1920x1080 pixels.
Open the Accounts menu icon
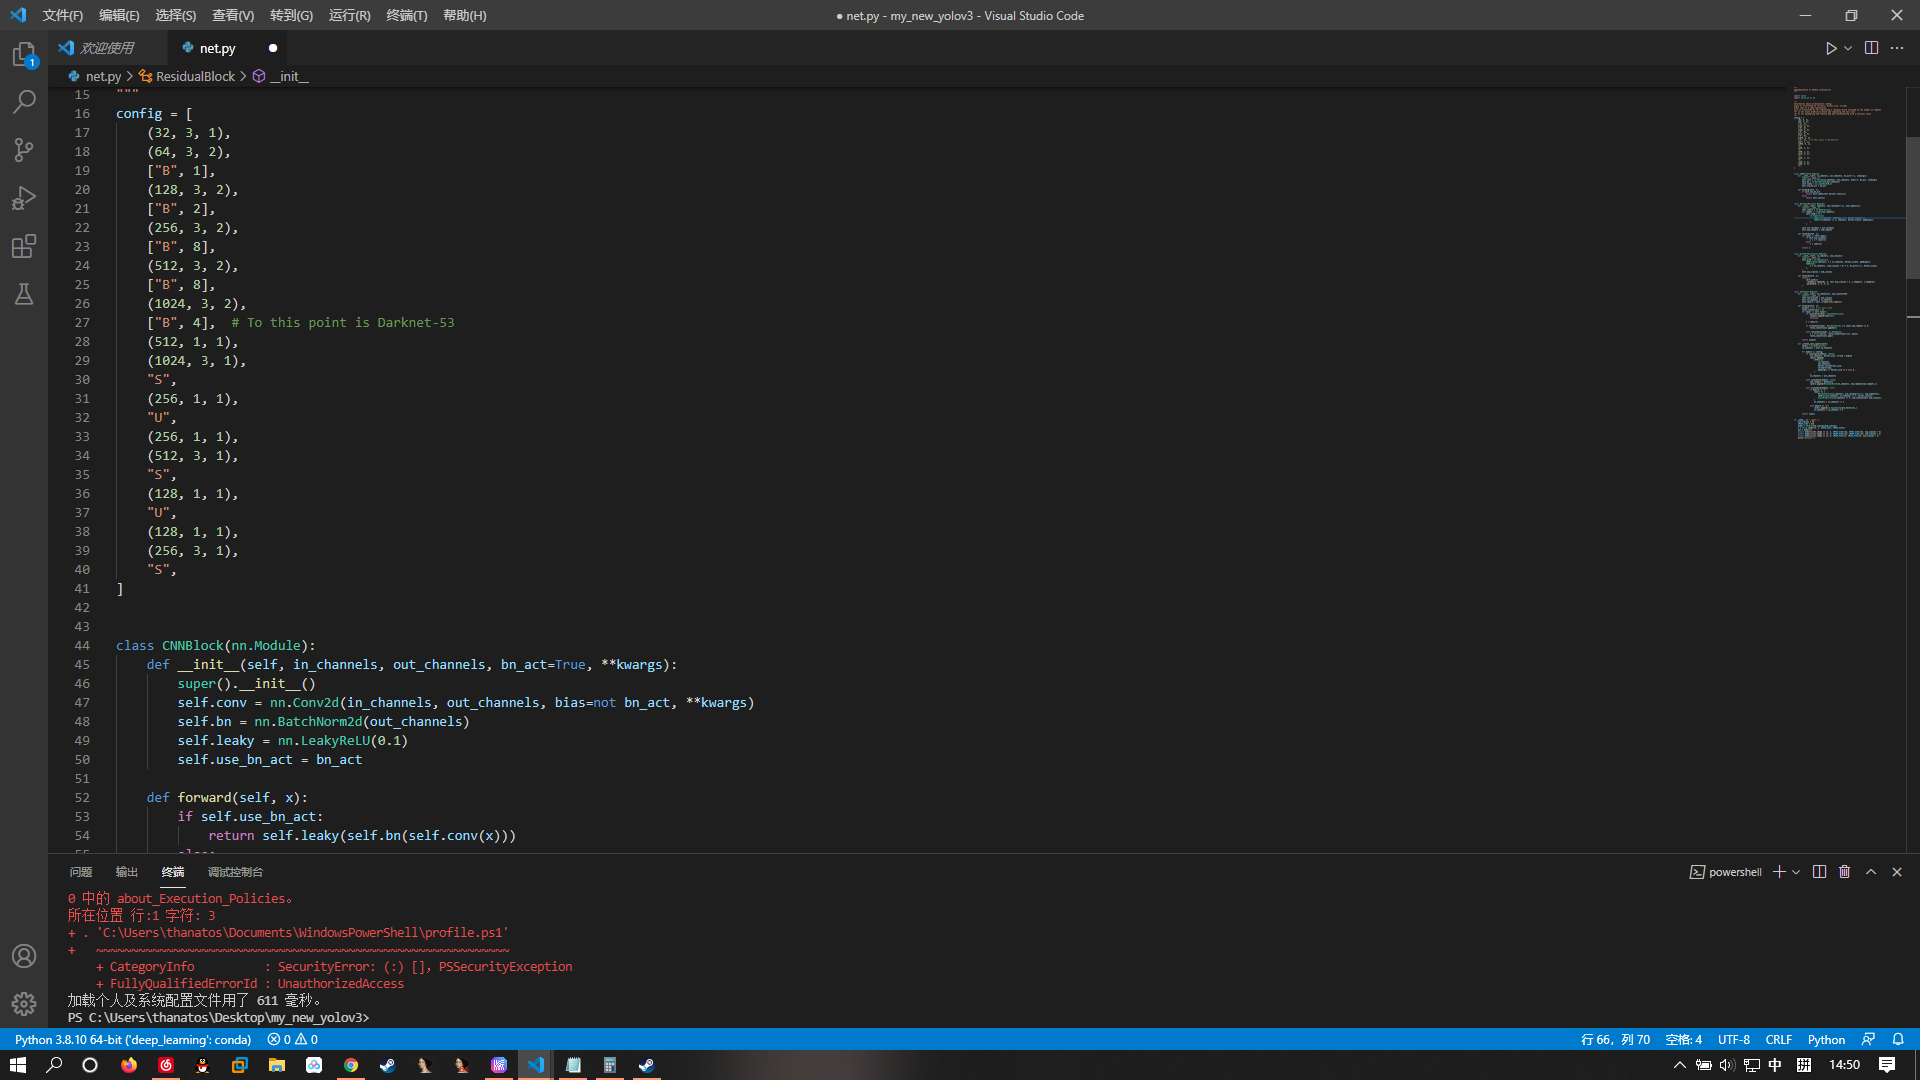[x=24, y=956]
